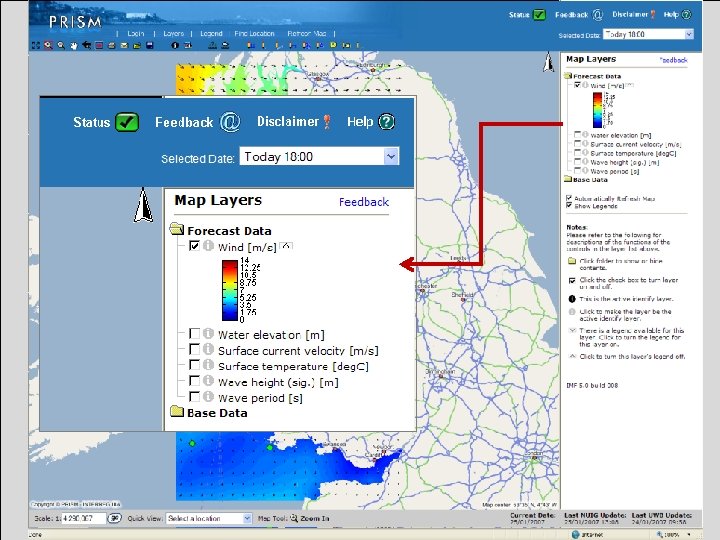Collapse Forecast Data folder in sidebar
This screenshot has width=720, height=540.
(568, 76)
